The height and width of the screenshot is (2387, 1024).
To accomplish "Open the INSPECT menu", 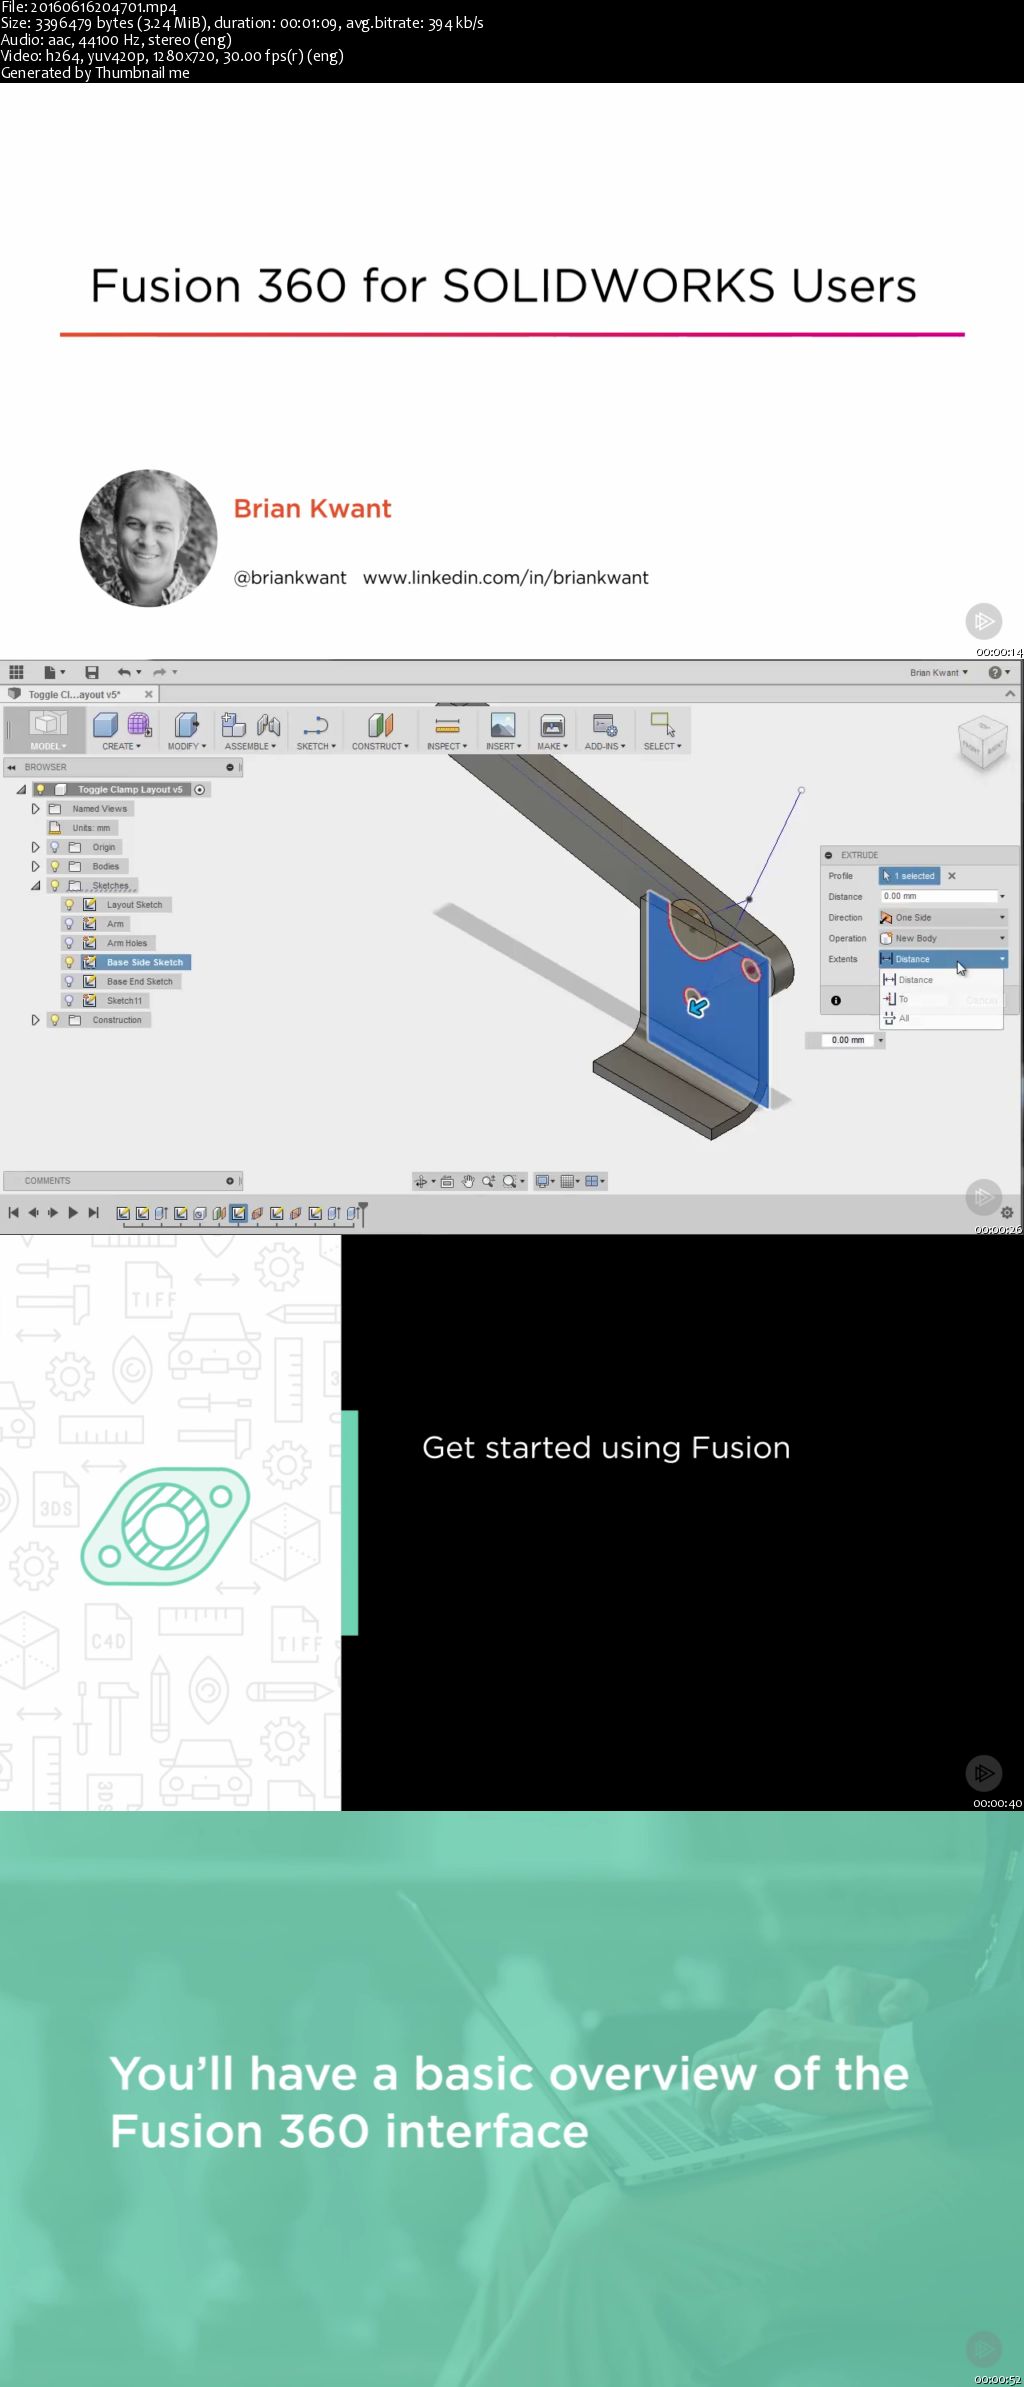I will coord(447,746).
